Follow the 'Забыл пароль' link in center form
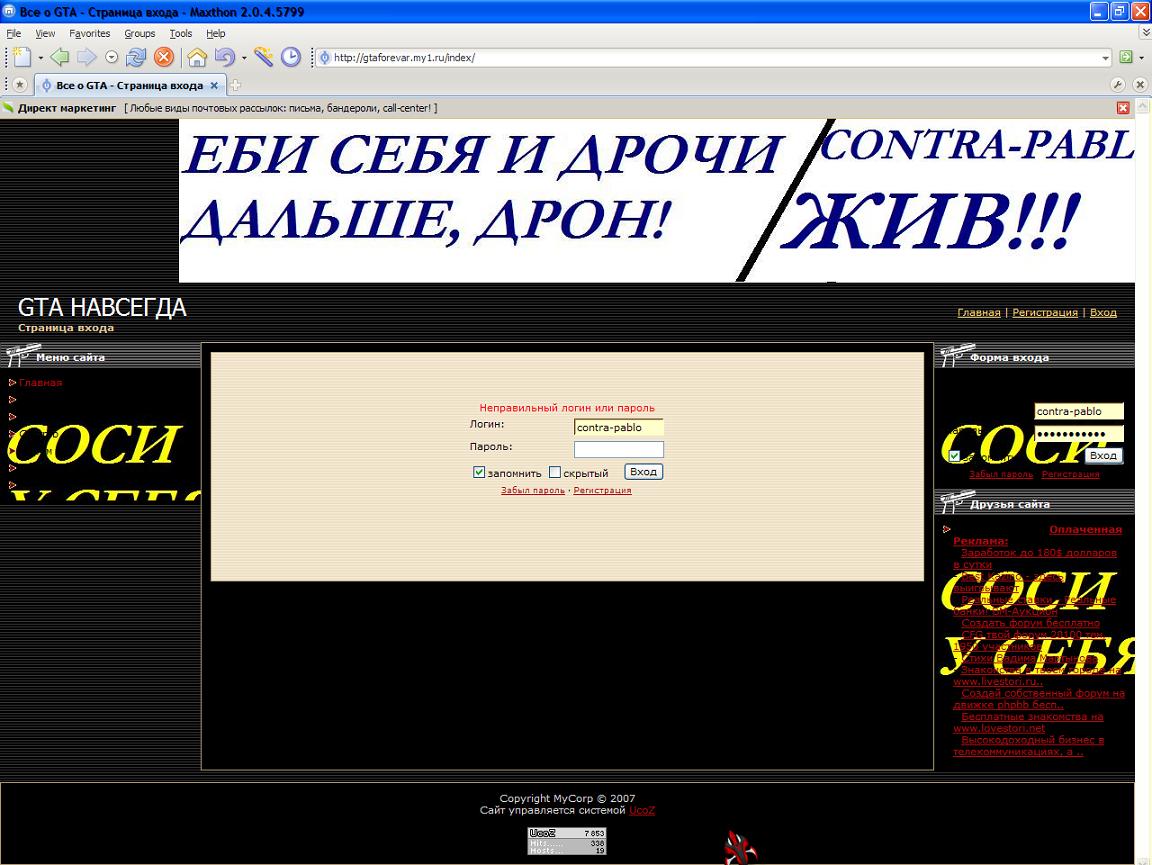This screenshot has width=1152, height=865. 532,490
